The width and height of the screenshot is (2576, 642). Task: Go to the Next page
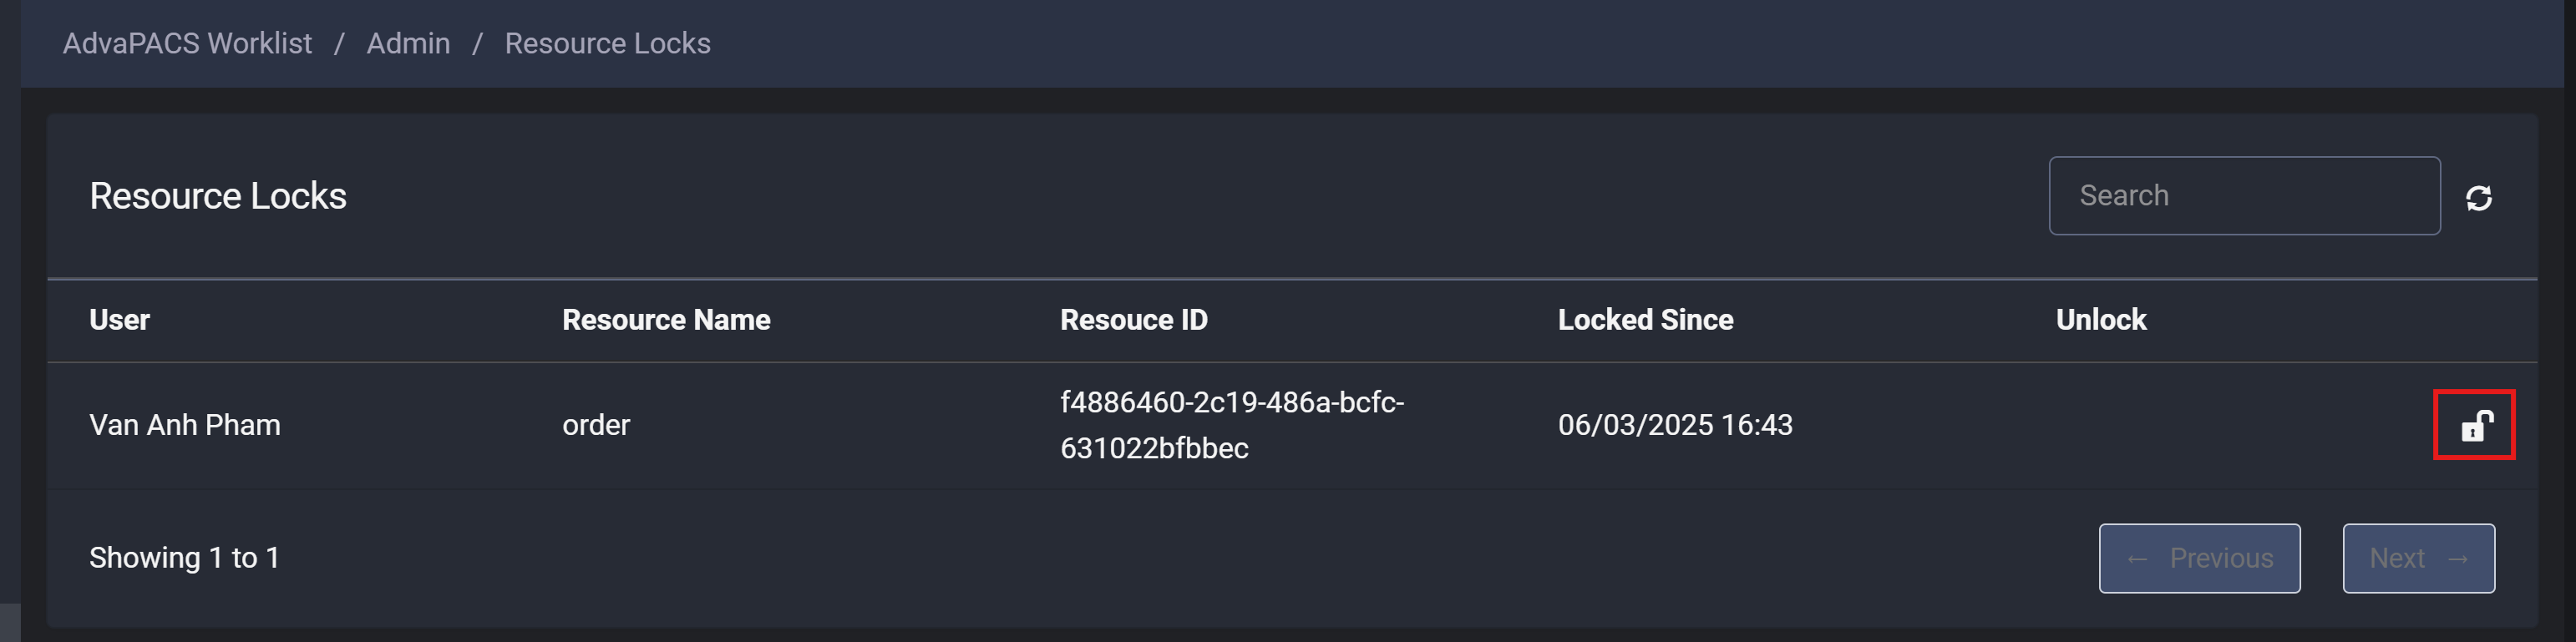coord(2418,558)
